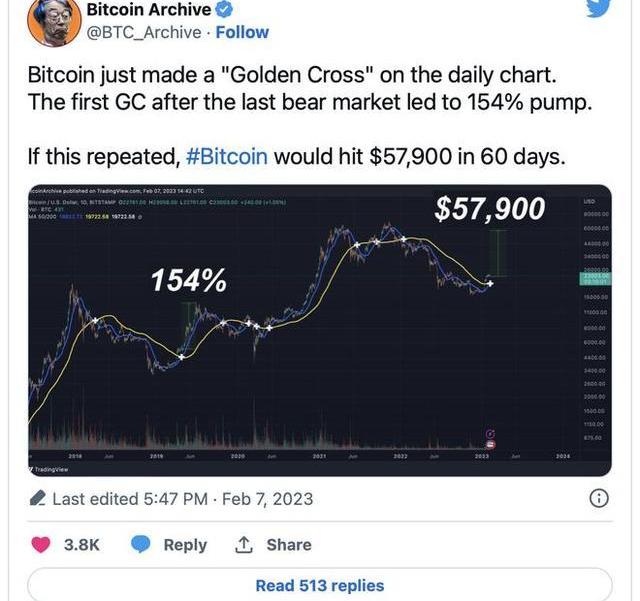Click the reply speech bubble icon
The image size is (640, 601).
[141, 545]
